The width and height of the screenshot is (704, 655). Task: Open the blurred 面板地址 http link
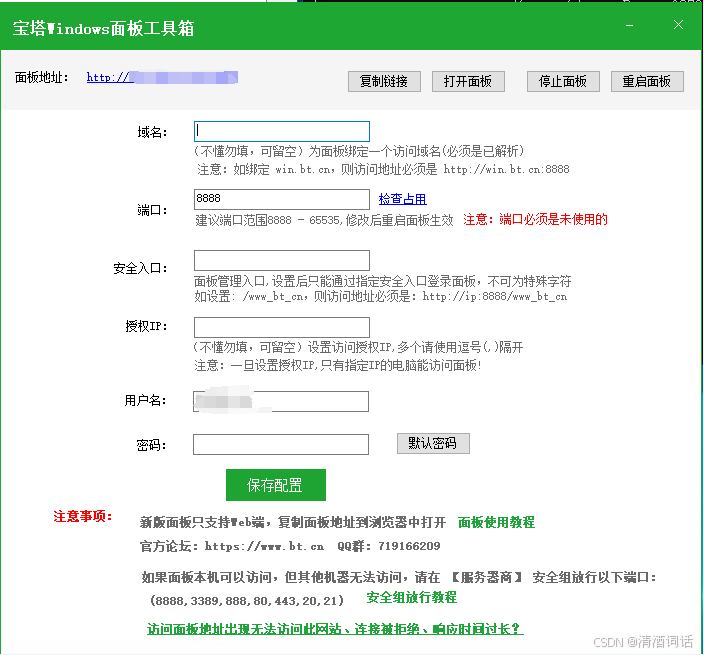click(162, 77)
